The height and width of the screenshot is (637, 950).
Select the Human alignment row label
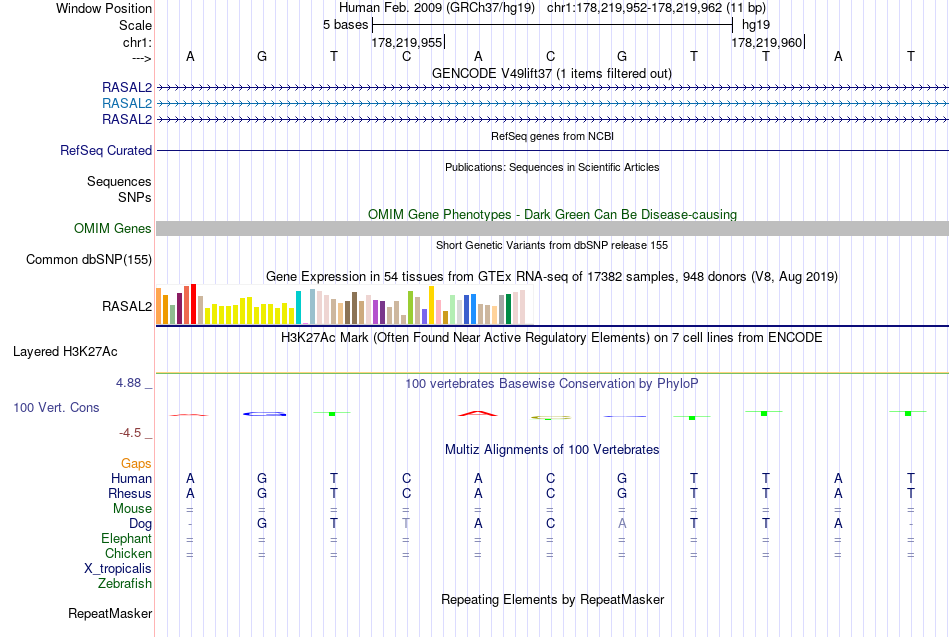pos(131,479)
